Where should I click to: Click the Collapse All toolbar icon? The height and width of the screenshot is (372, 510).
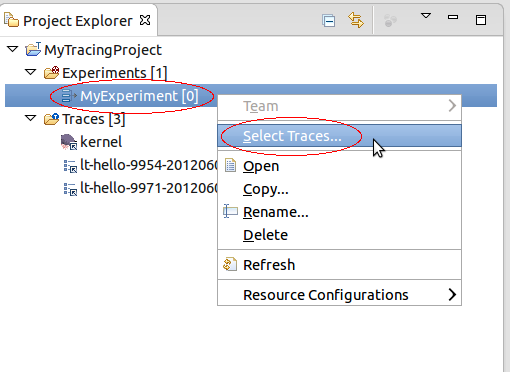[x=329, y=21]
